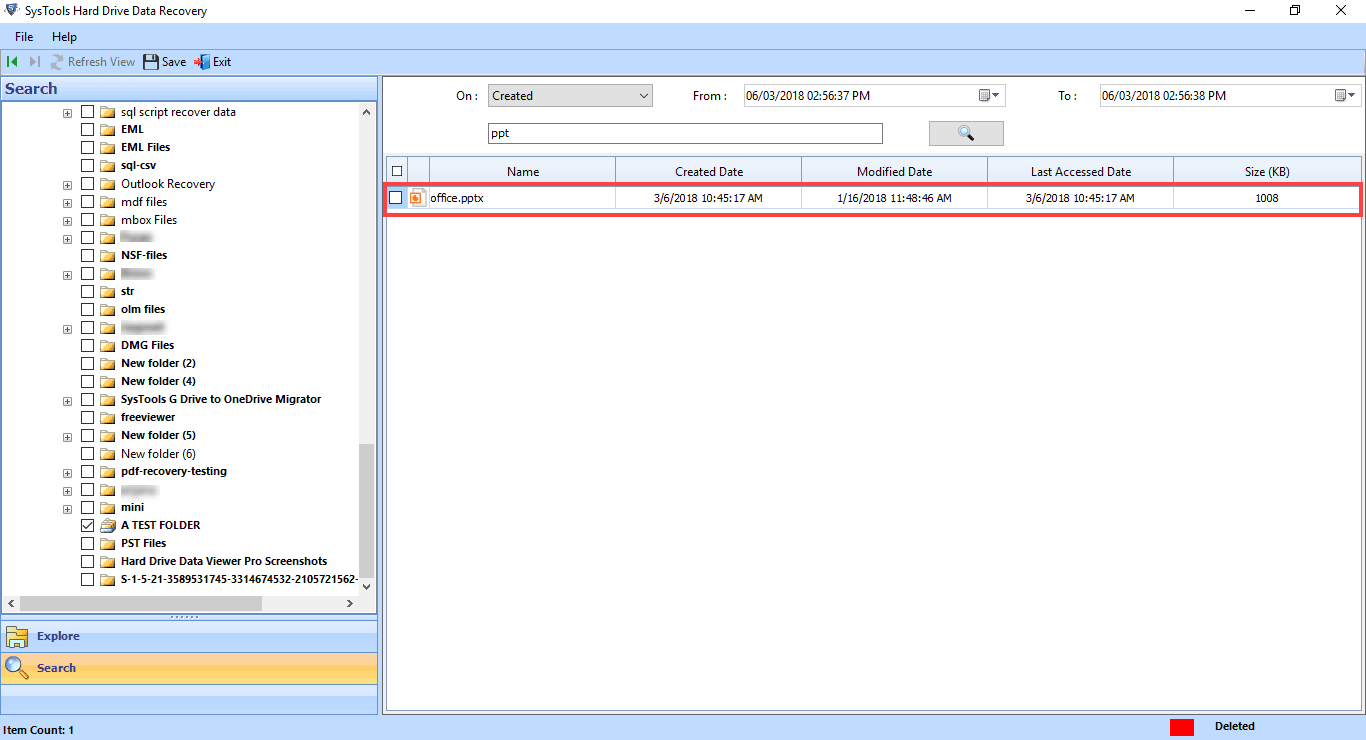Viewport: 1366px width, 740px height.
Task: Click the tree panel horizontal scrollbar thumb
Action: tap(140, 604)
